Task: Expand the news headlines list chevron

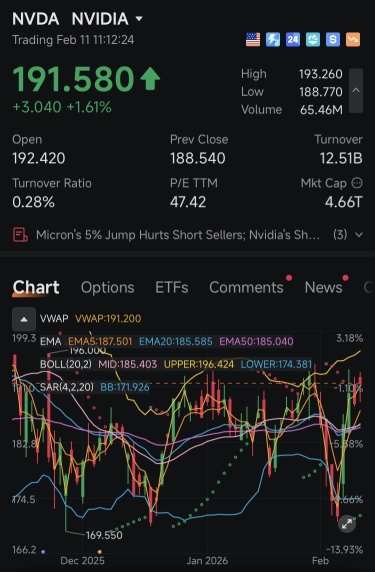Action: (359, 235)
